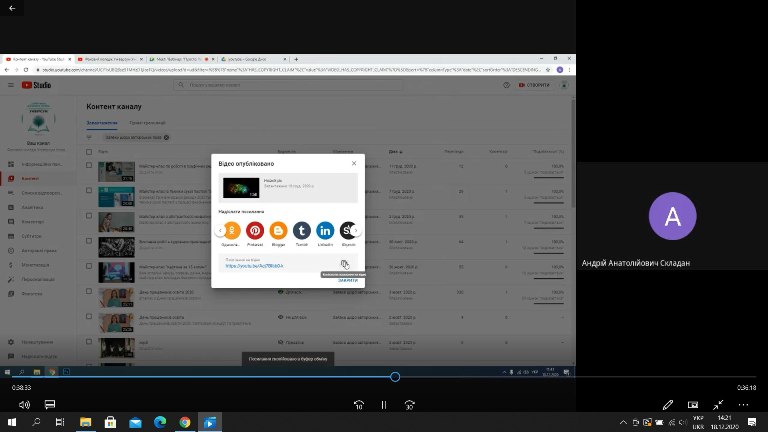This screenshot has width=768, height=432.
Task: Bookmark the page with the star icon
Action: click(548, 70)
